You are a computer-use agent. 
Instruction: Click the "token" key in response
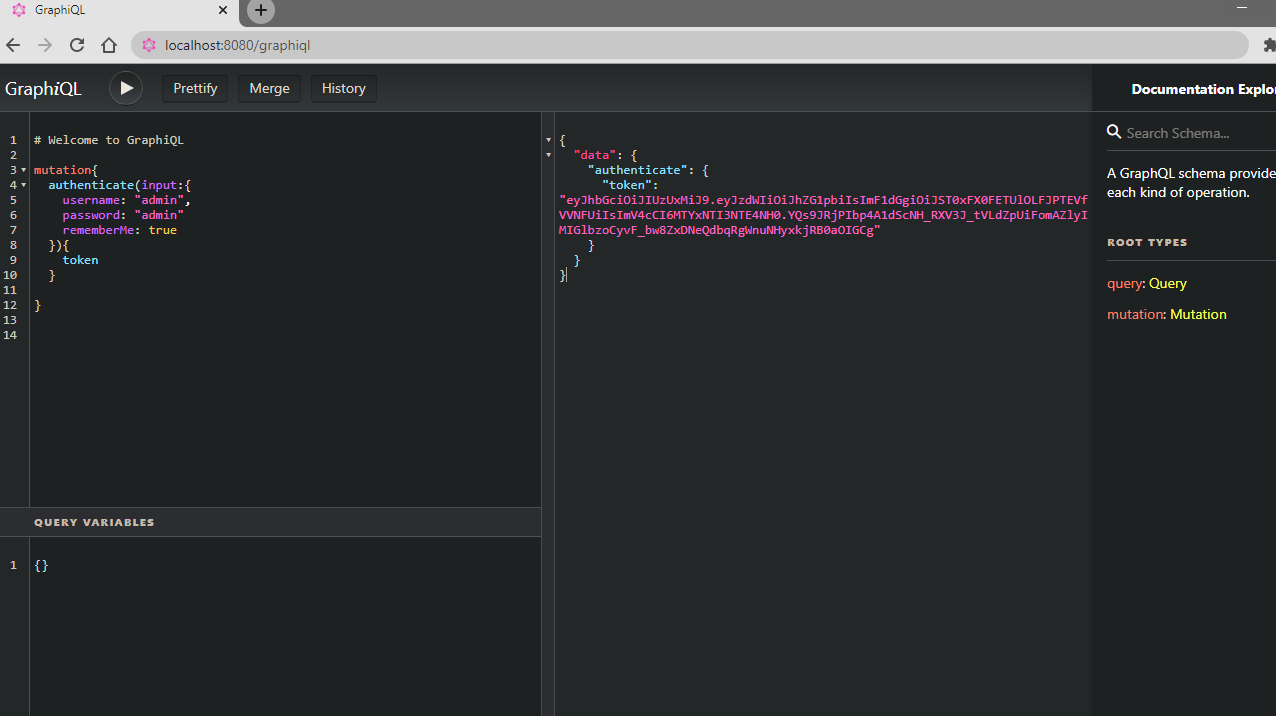627,185
